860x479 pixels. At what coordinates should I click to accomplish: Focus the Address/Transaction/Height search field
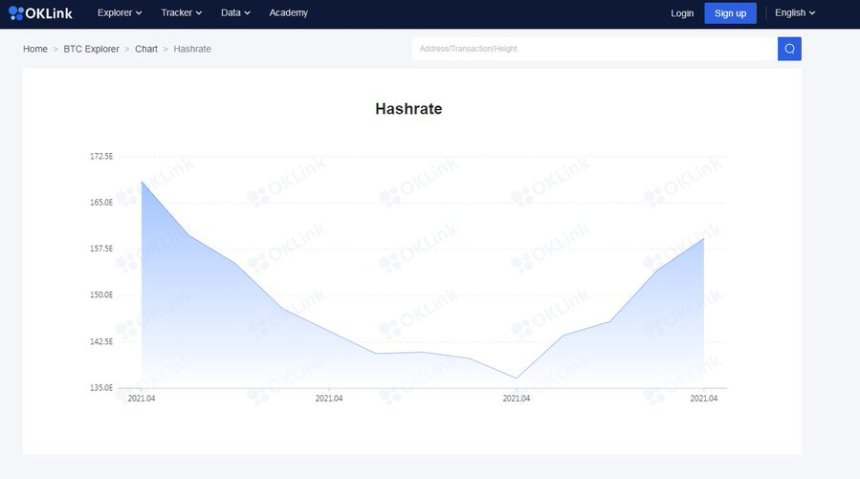594,49
